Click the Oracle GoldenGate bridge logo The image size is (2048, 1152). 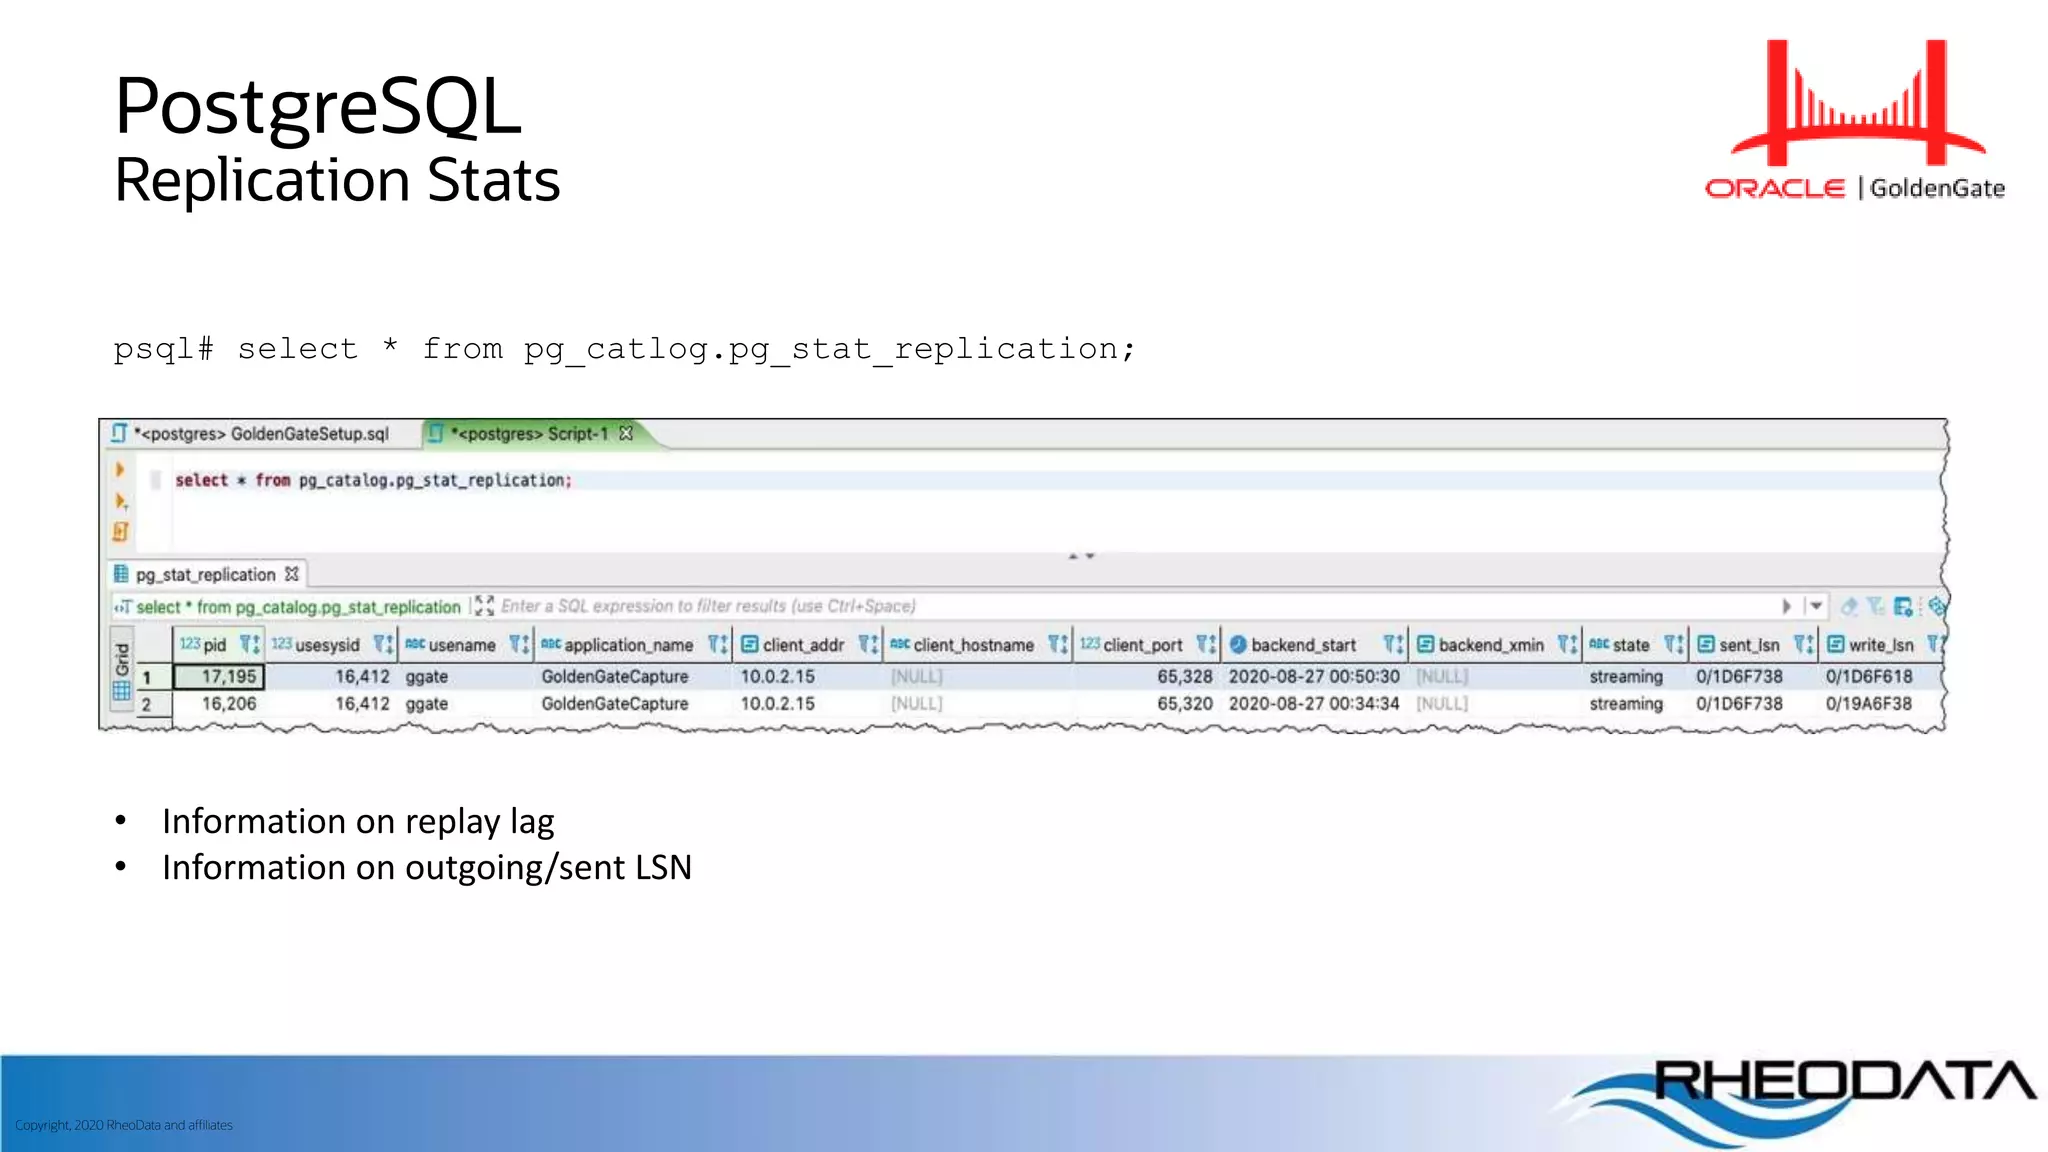(x=1856, y=120)
